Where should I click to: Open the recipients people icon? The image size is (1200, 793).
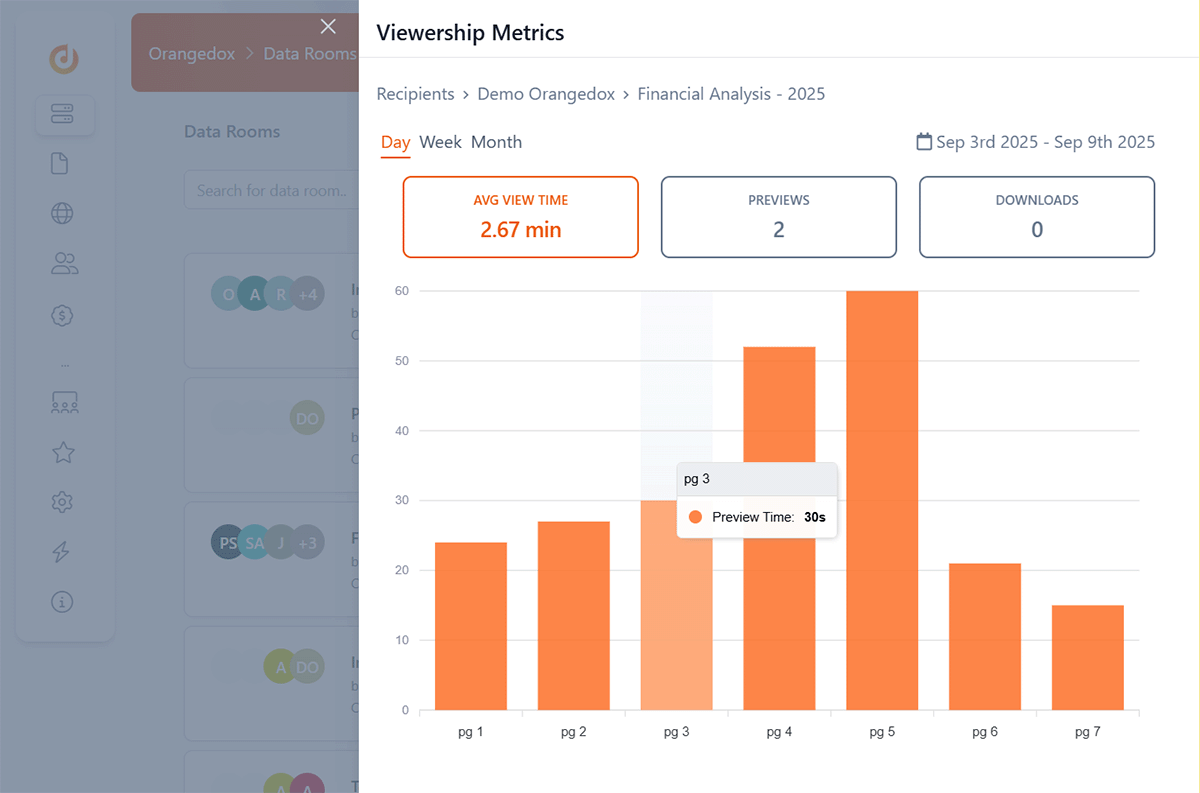tap(64, 264)
